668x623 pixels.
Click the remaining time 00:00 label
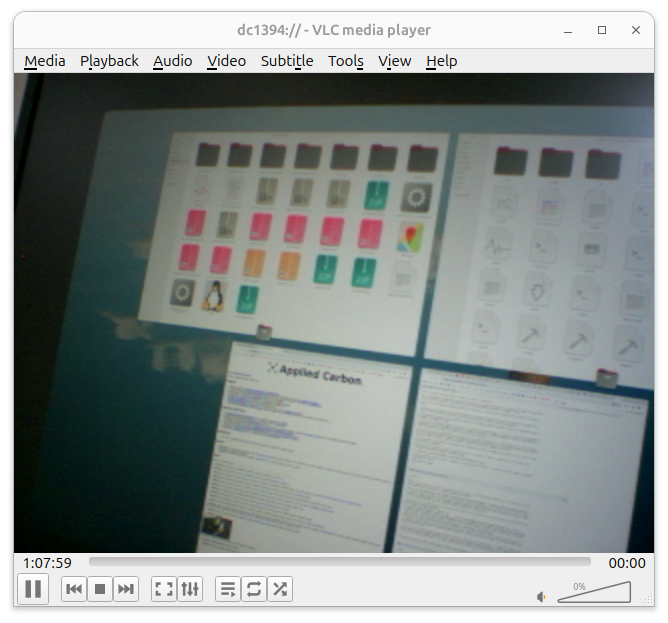point(627,563)
